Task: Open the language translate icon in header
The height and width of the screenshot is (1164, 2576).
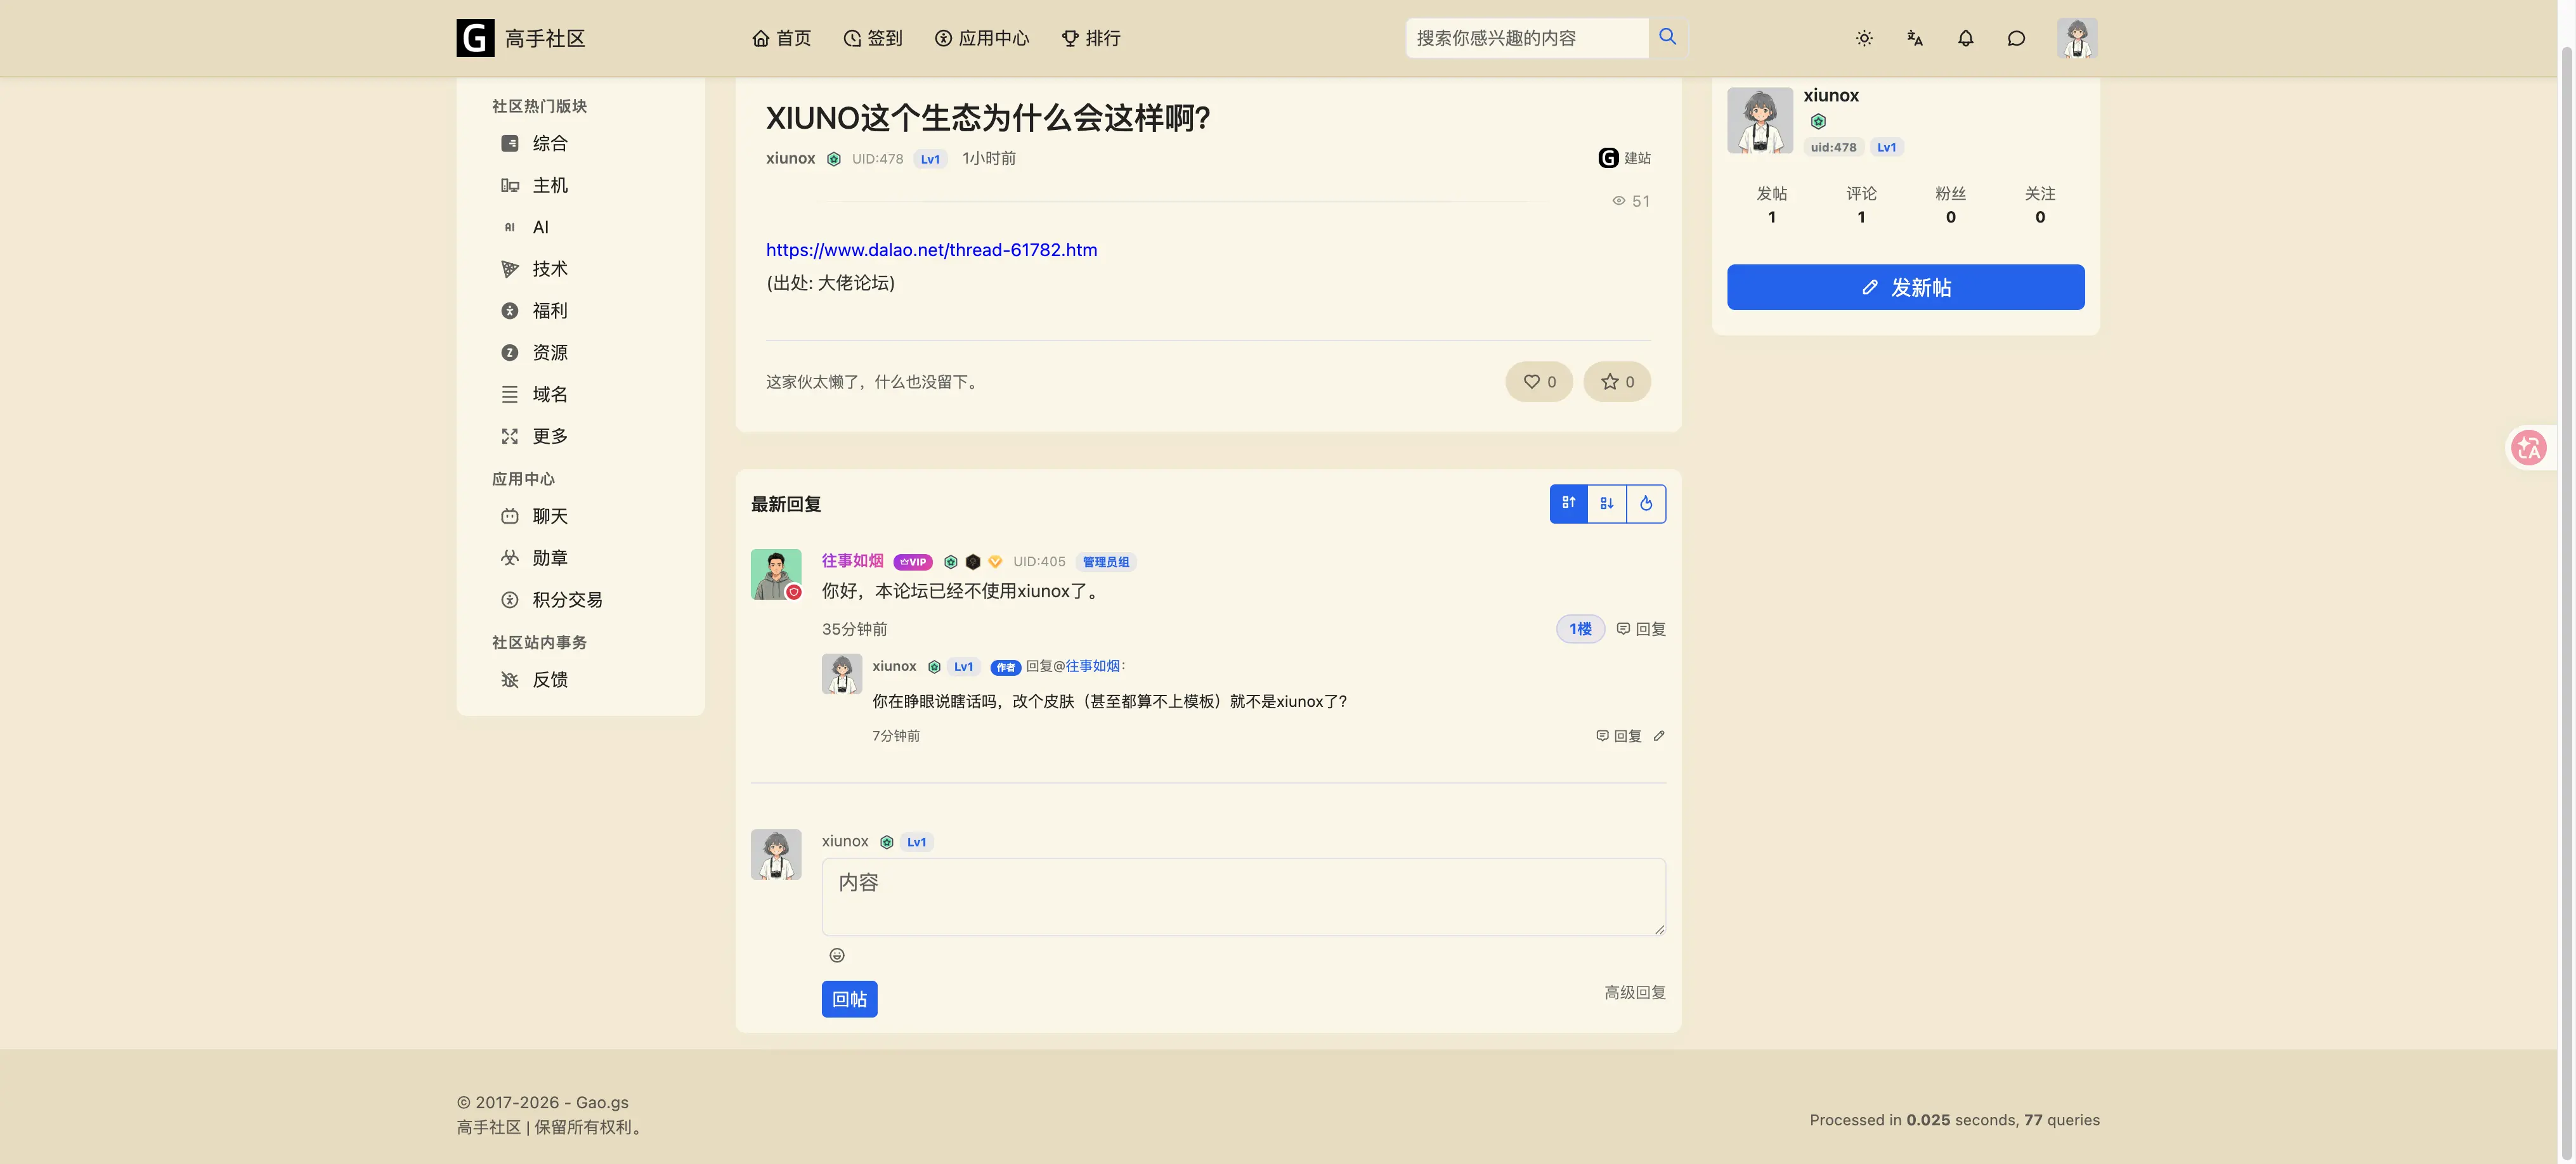Action: (x=1914, y=38)
